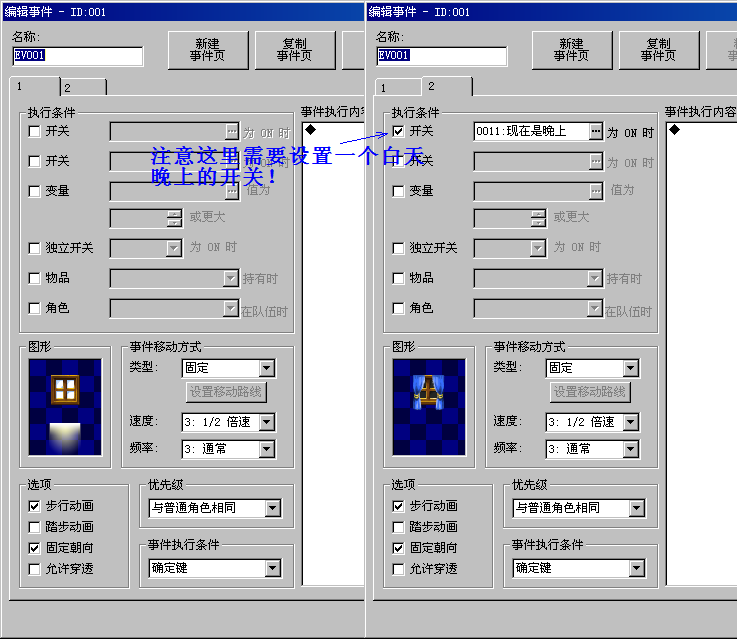The height and width of the screenshot is (639, 737).
Task: Enable second 开关 condition checkbox in left window
Action: [34, 162]
